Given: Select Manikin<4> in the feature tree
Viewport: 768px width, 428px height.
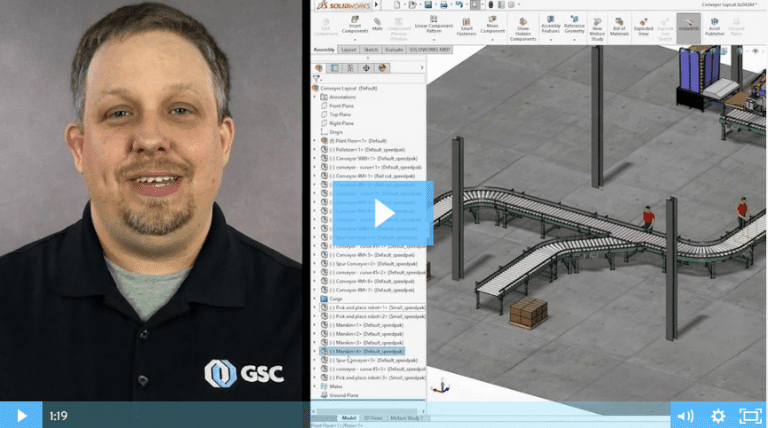Looking at the screenshot, I should [x=365, y=352].
